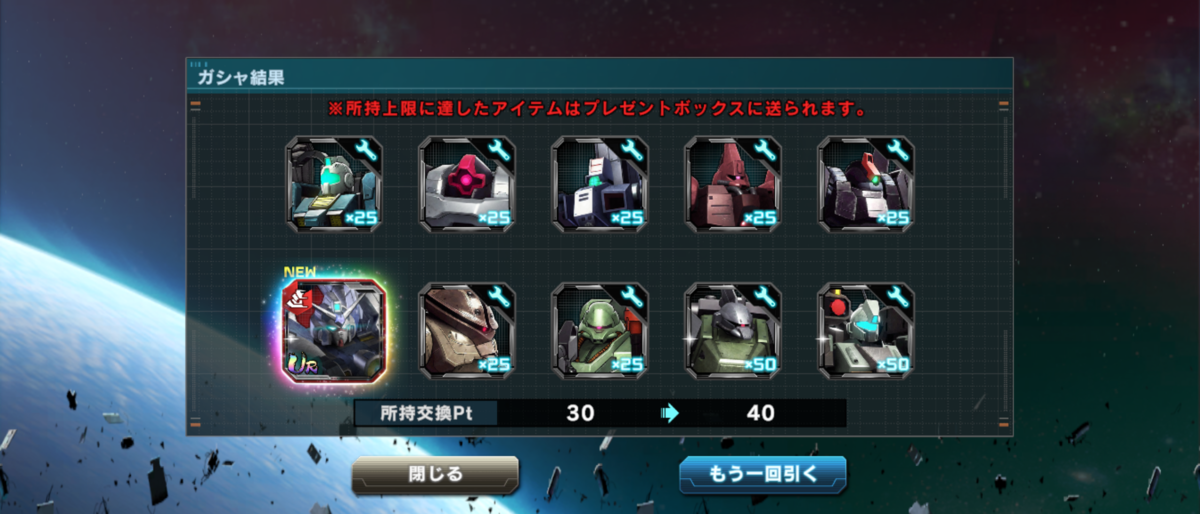The height and width of the screenshot is (514, 1200).
Task: Click the 閉じる close button
Action: pos(435,475)
